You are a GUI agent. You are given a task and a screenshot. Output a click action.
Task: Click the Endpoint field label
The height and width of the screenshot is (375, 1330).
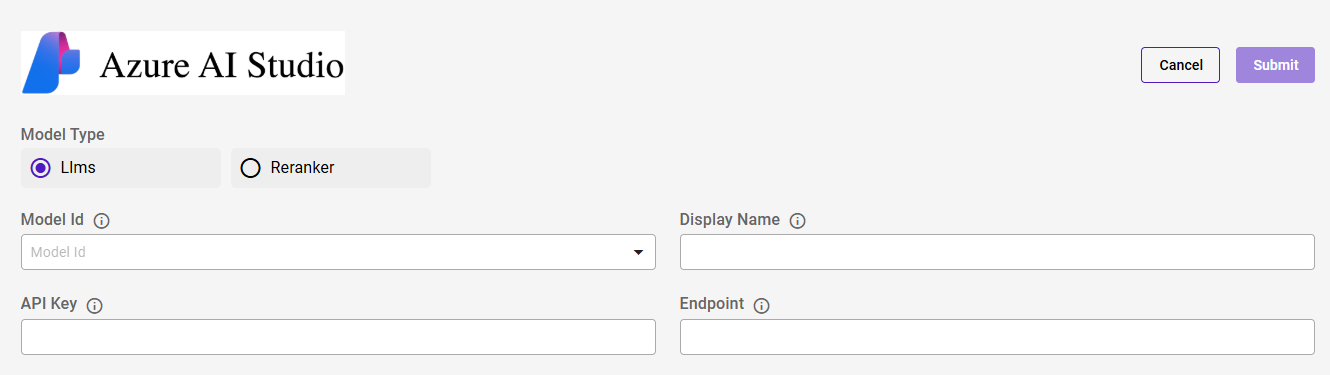(712, 304)
